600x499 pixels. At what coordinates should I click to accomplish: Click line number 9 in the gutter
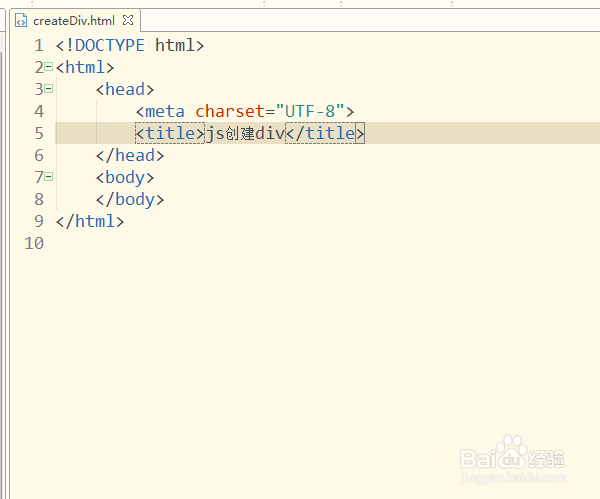coord(39,221)
